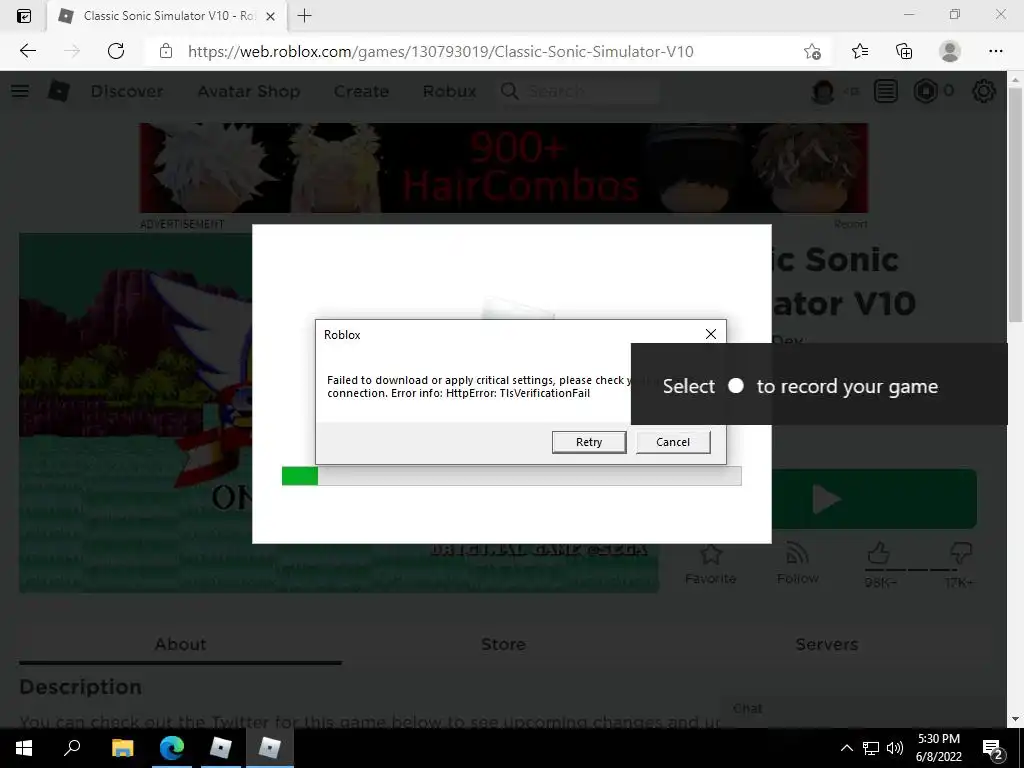Switch to the About tab
This screenshot has width=1024, height=768.
click(x=180, y=645)
